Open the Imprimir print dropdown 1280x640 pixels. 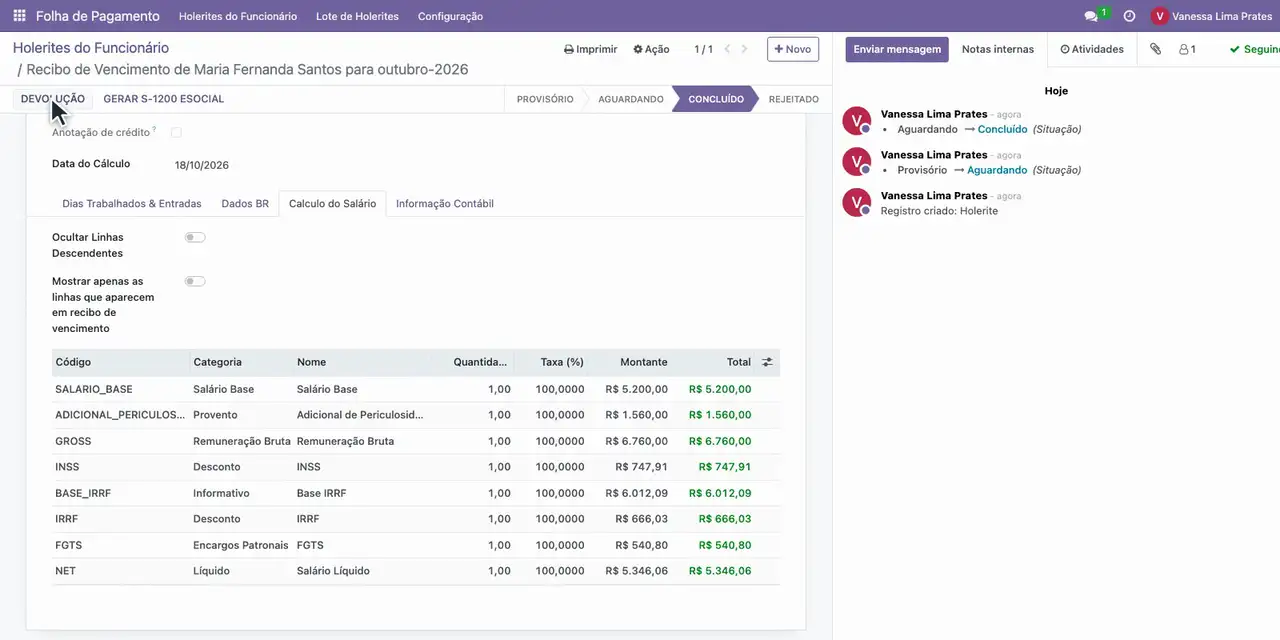click(591, 49)
